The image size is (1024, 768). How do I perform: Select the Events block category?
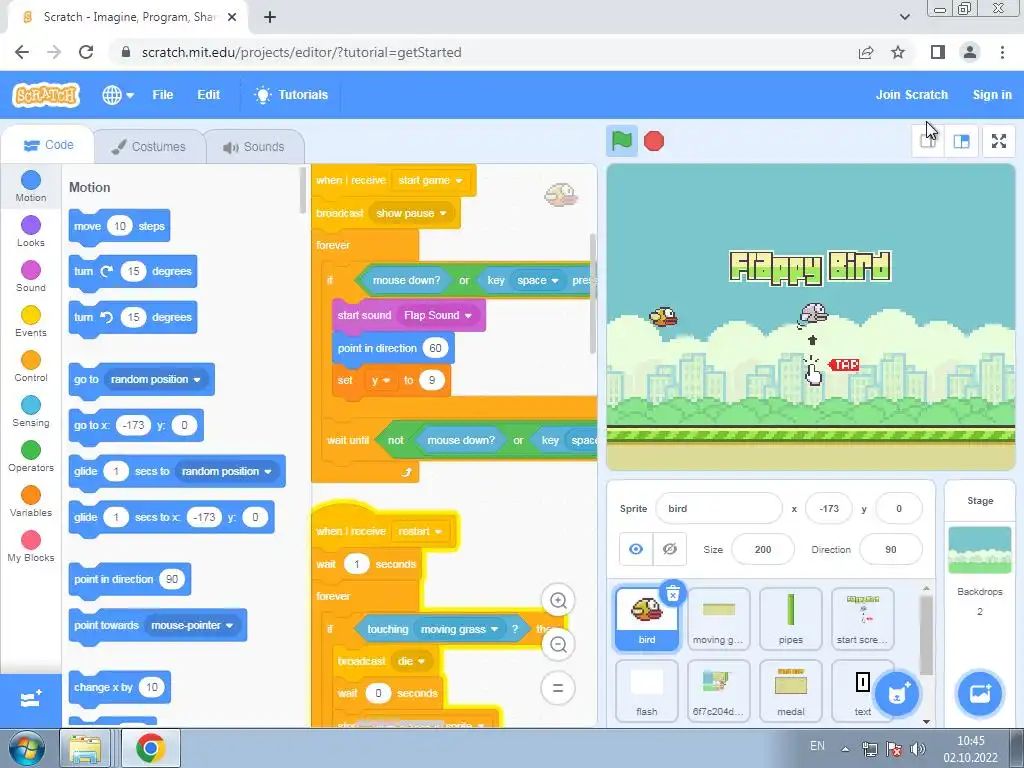click(x=31, y=321)
